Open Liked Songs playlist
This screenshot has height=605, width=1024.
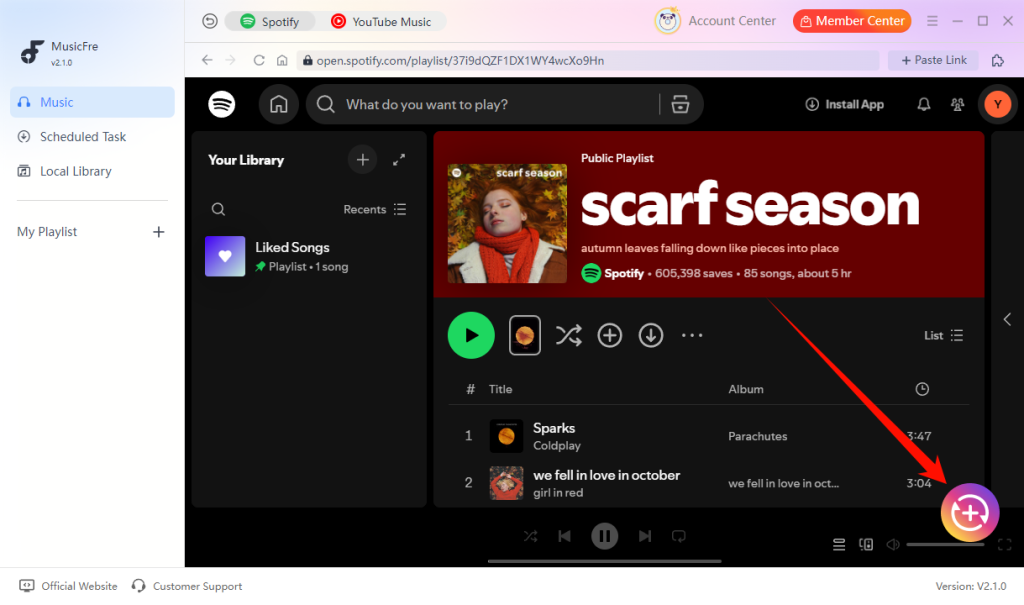point(308,256)
